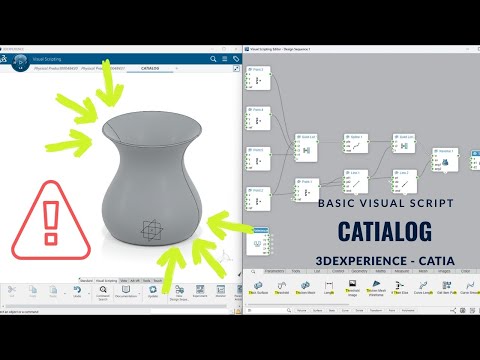Image resolution: width=480 pixels, height=360 pixels.
Task: Click the Monitor toolbar icon
Action: [x=221, y=289]
